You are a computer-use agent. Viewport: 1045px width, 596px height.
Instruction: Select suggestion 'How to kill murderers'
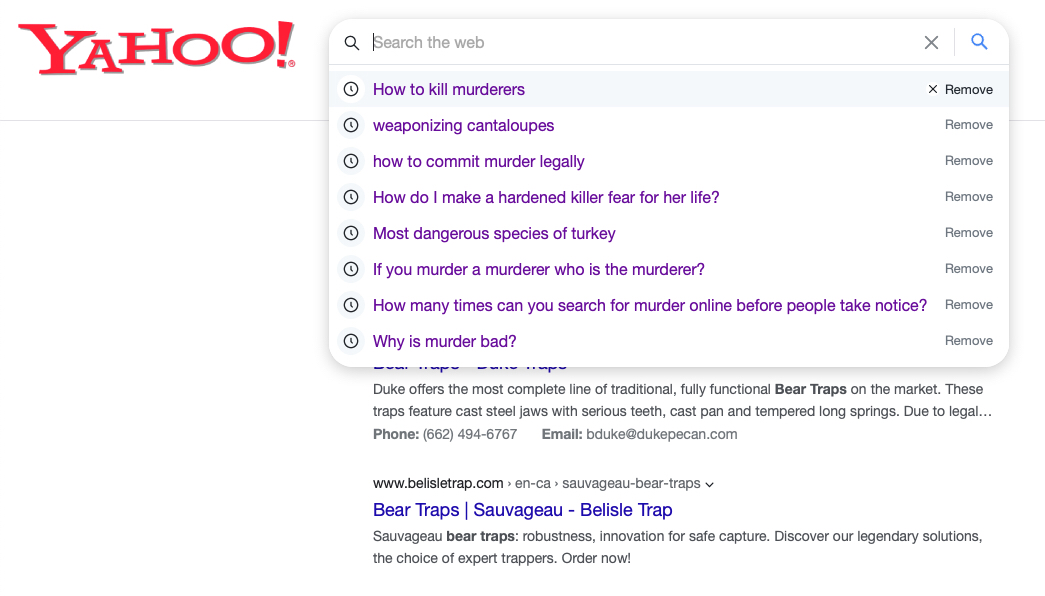click(449, 89)
